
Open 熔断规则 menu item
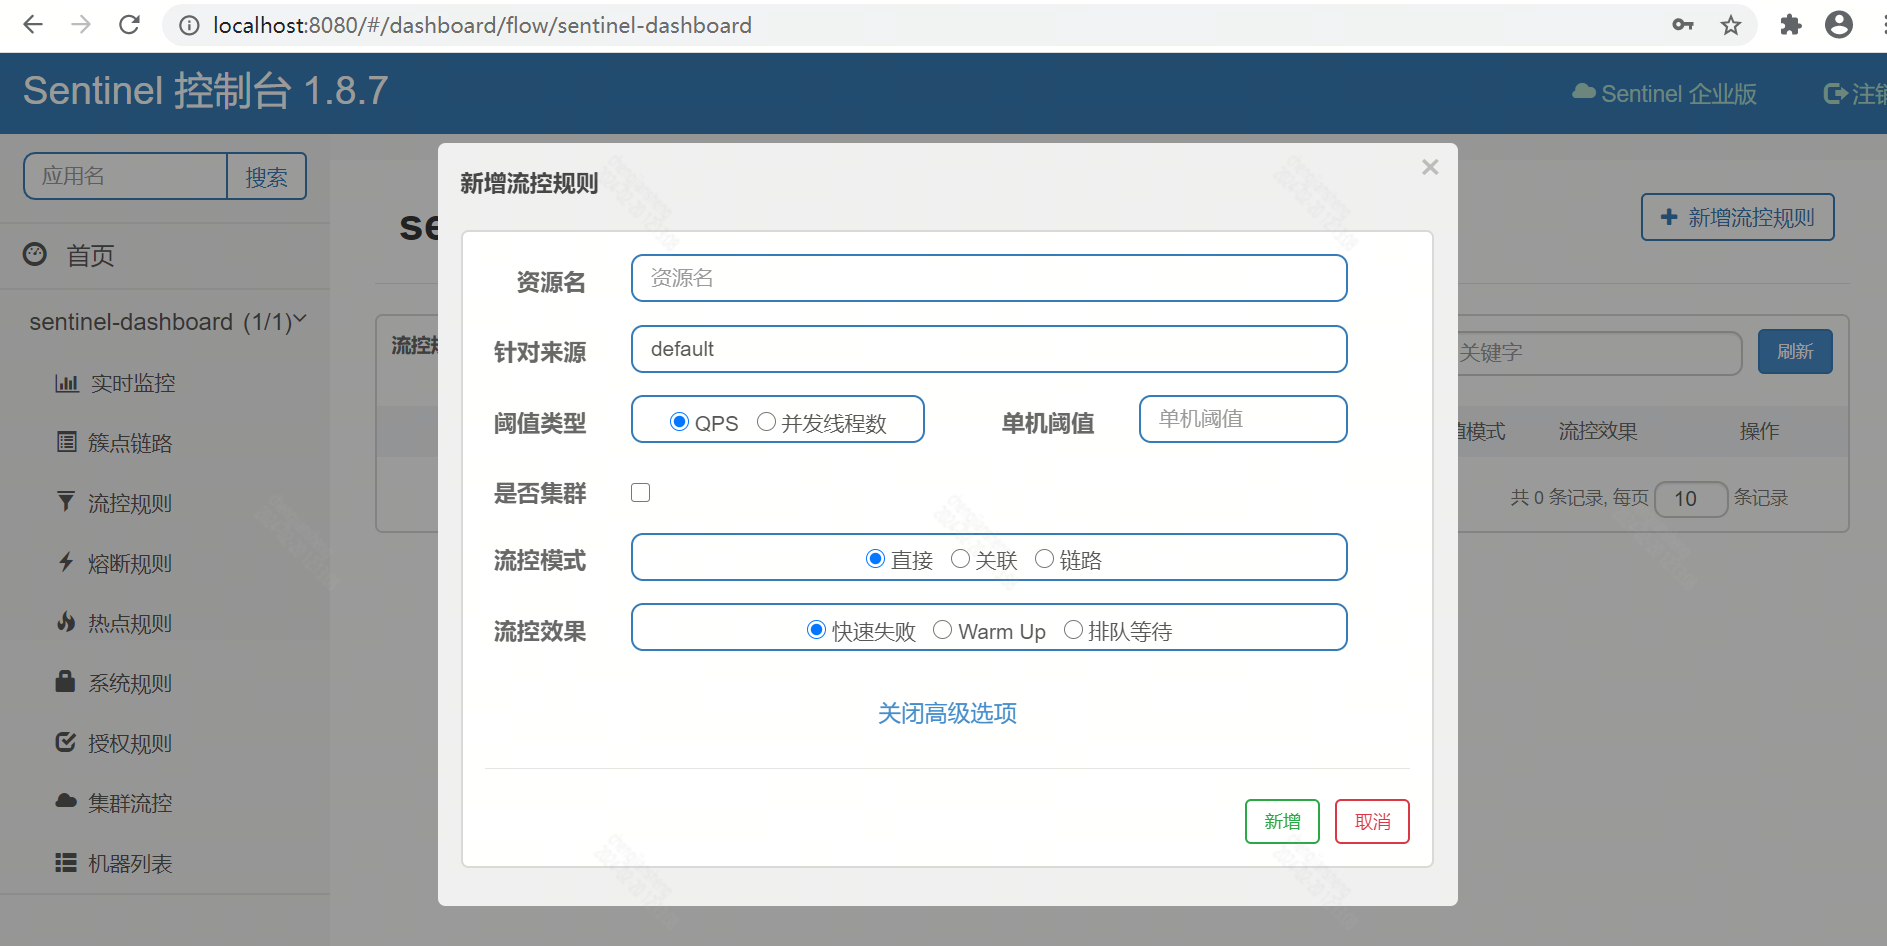tap(130, 563)
